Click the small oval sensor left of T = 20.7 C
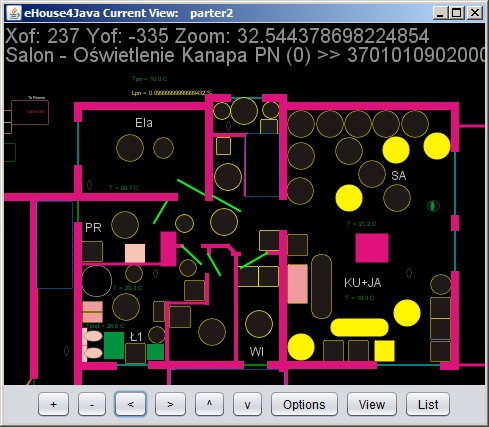Screen dimensions: 489x427 [89, 185]
